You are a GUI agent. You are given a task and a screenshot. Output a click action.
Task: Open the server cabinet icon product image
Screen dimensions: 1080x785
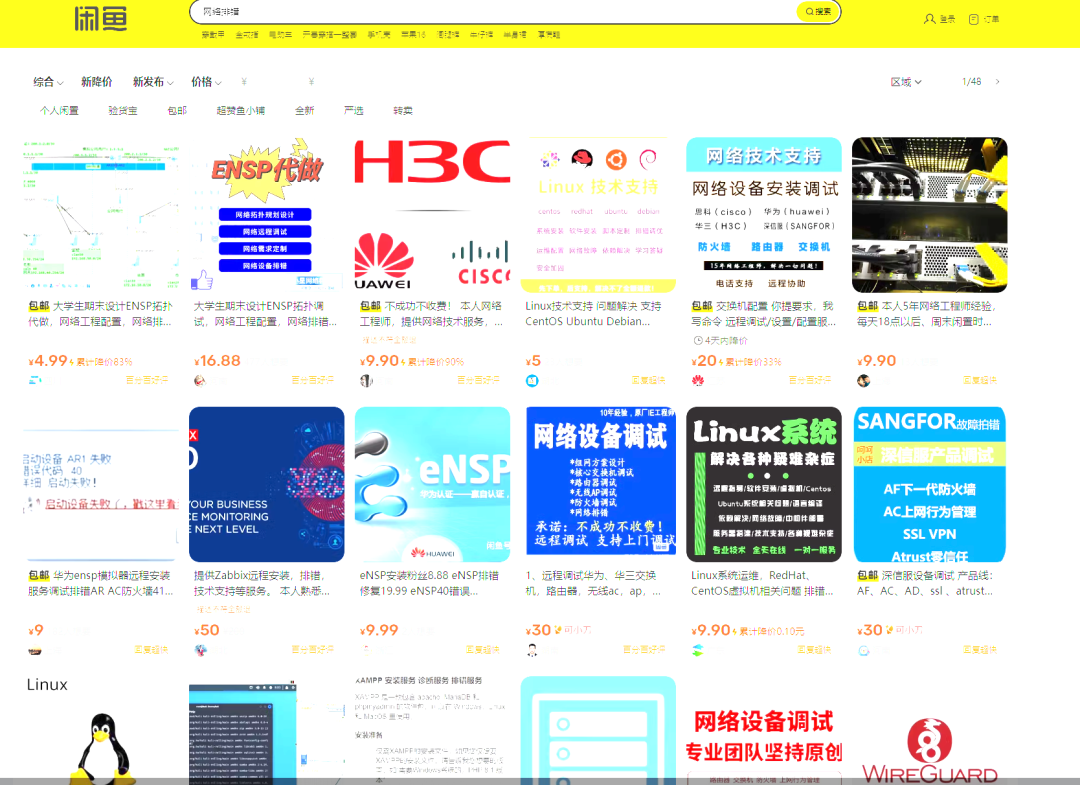598,731
